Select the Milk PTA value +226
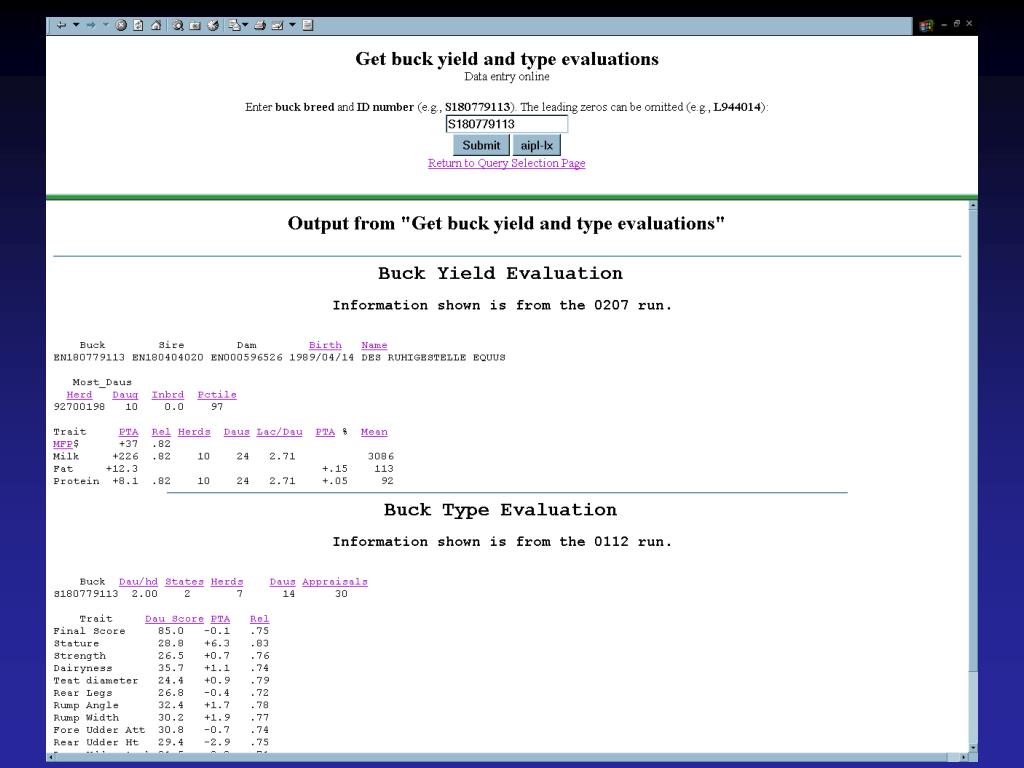The image size is (1024, 768). tap(125, 456)
